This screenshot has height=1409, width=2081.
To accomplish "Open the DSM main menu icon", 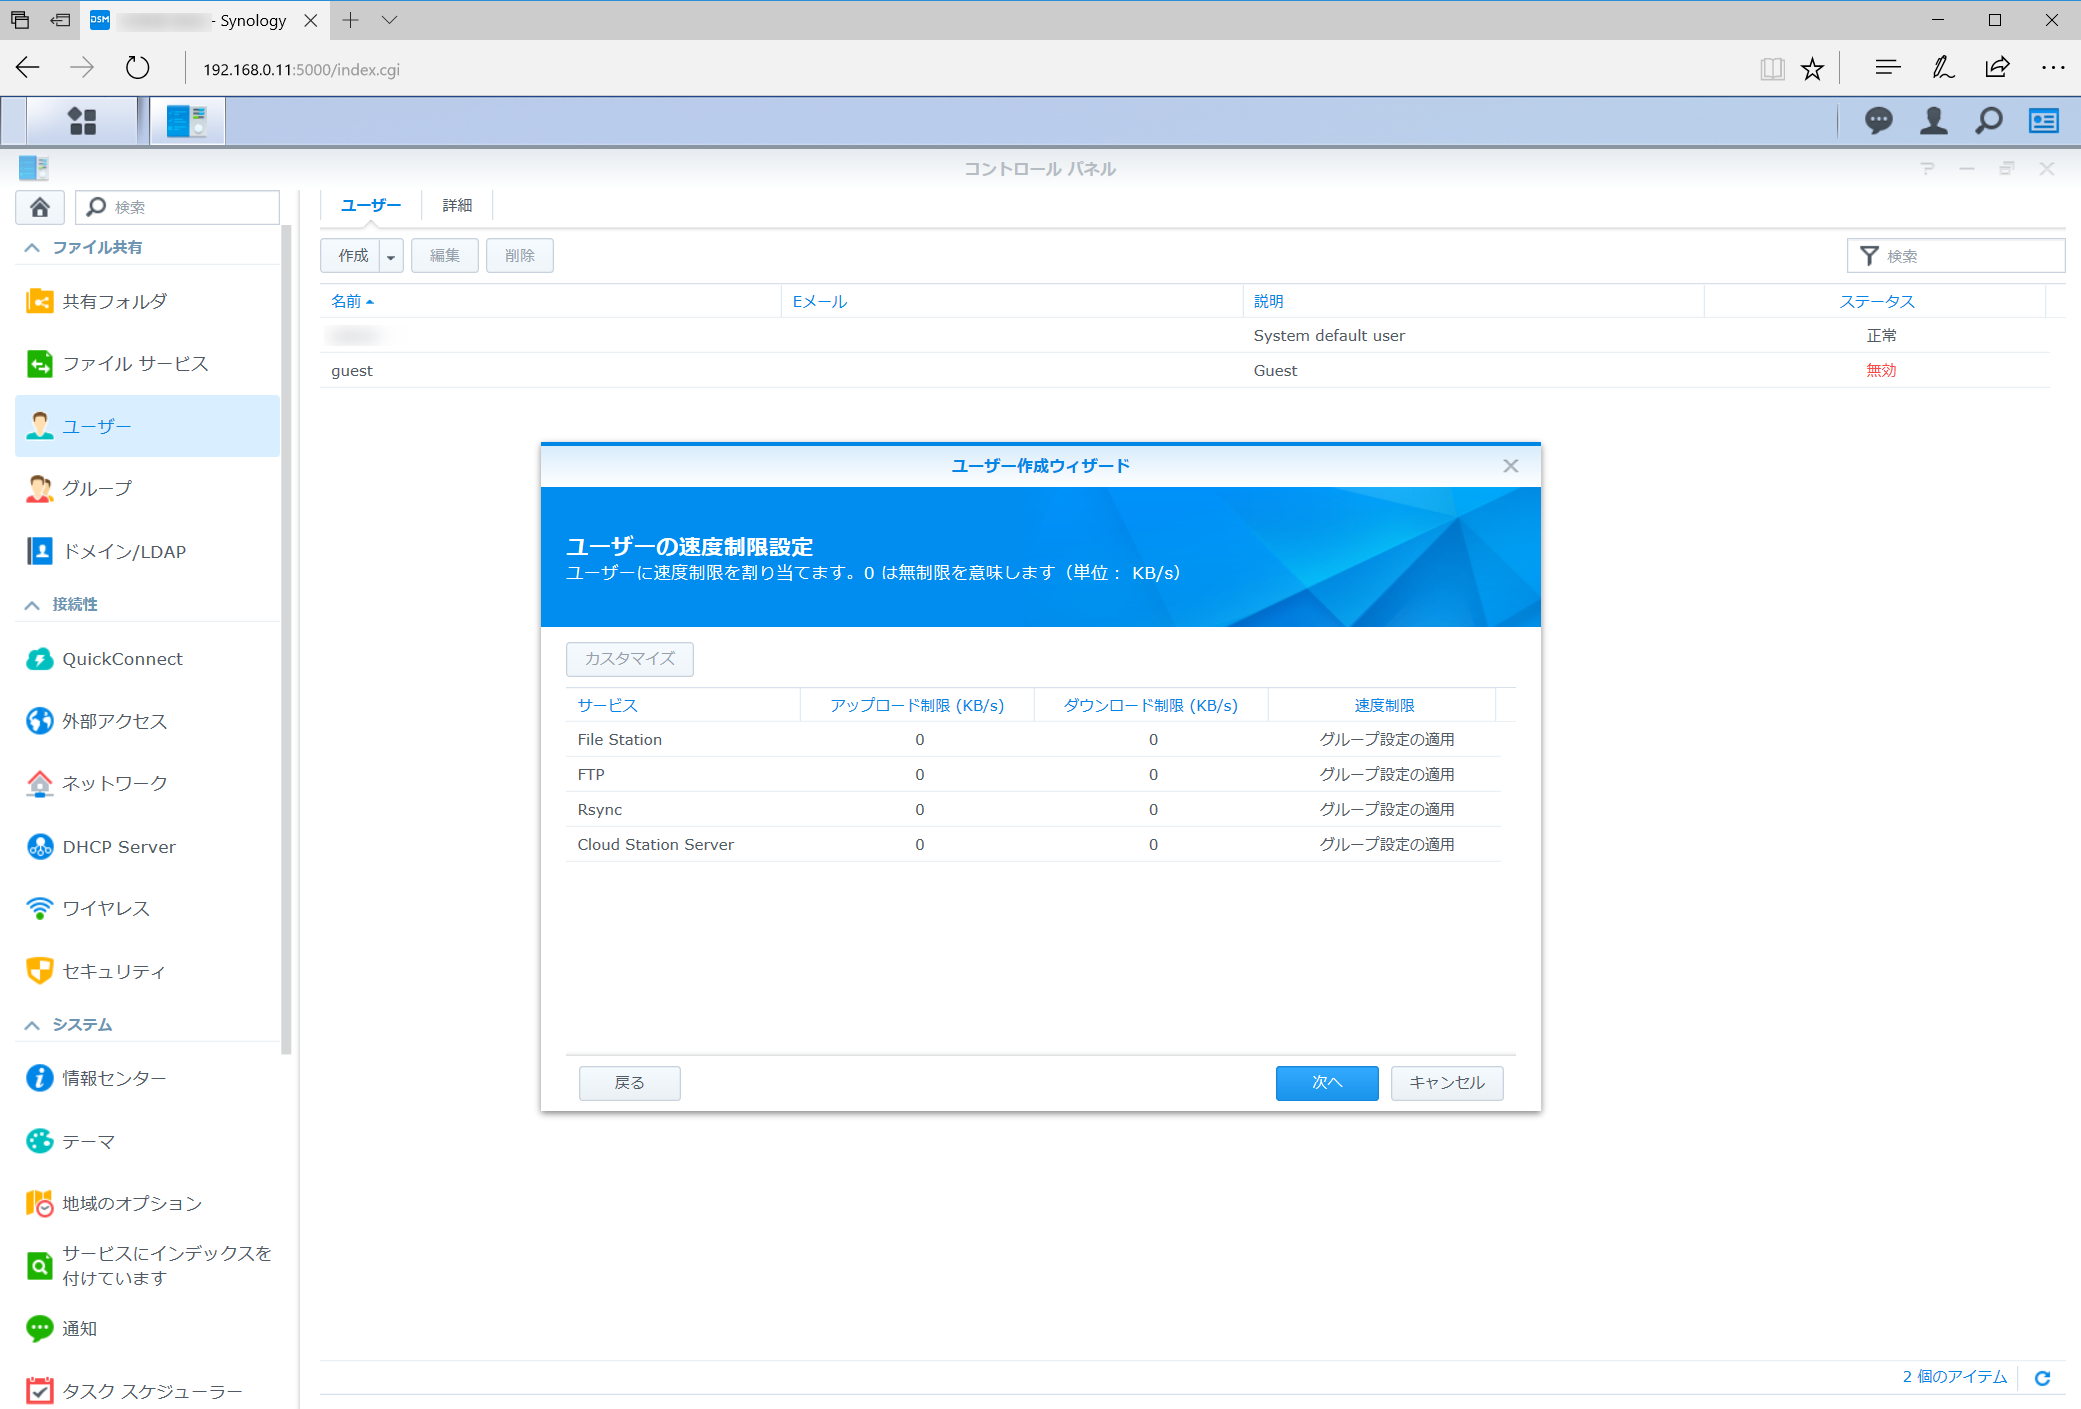I will point(82,121).
